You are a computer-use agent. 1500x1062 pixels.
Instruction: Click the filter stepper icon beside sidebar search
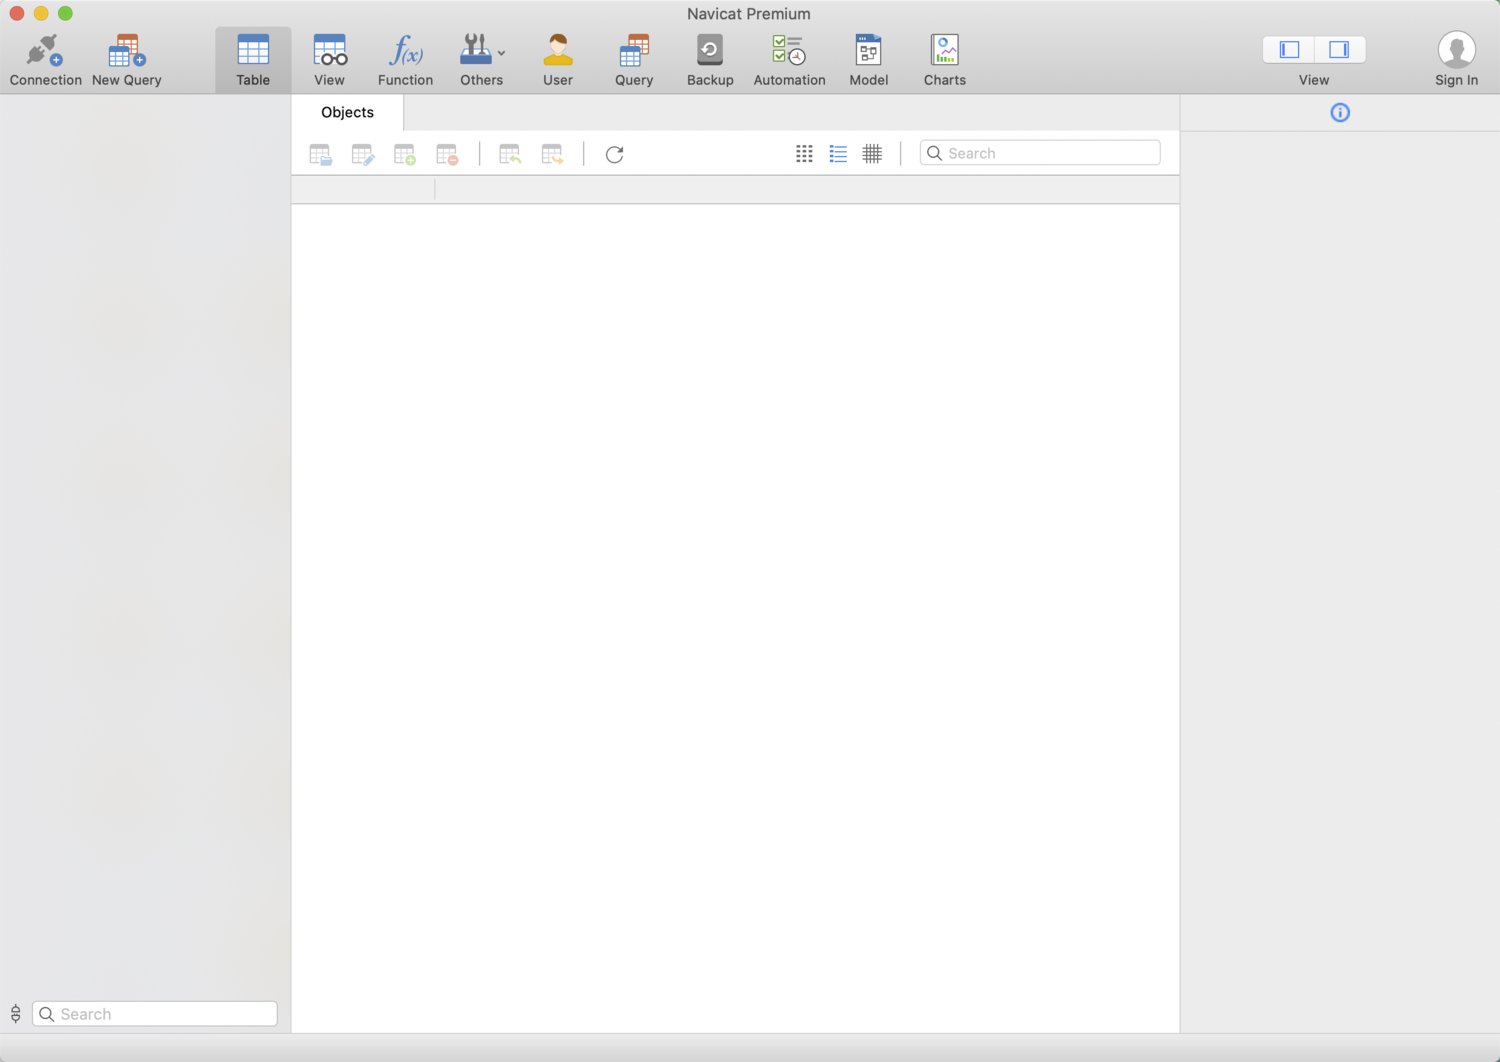pyautogui.click(x=16, y=1014)
